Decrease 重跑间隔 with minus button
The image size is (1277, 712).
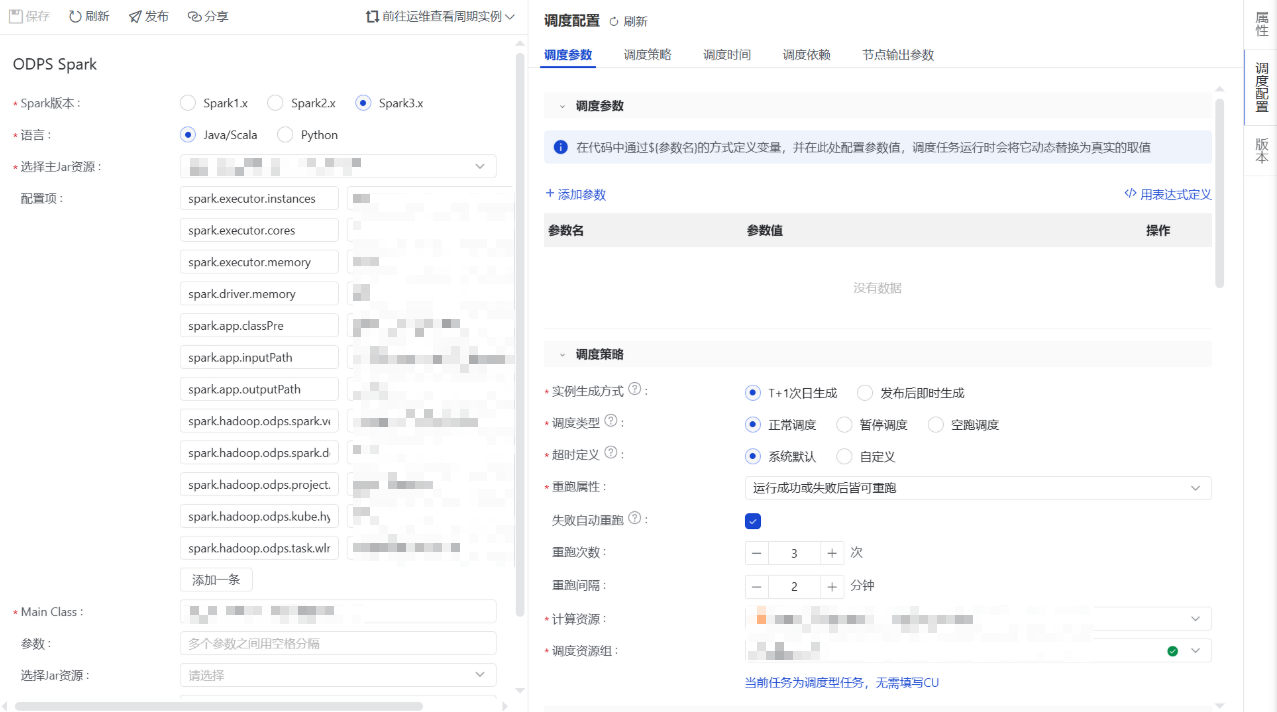pyautogui.click(x=757, y=586)
